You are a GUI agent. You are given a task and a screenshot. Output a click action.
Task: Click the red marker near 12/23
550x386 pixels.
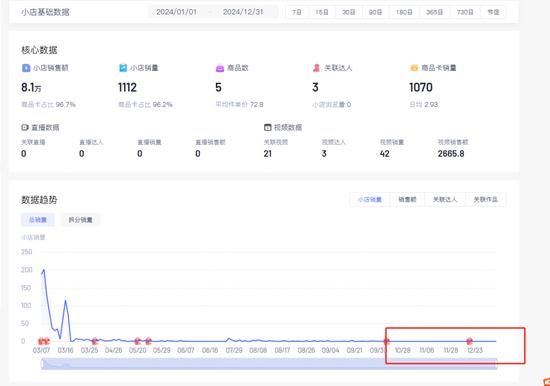(469, 341)
